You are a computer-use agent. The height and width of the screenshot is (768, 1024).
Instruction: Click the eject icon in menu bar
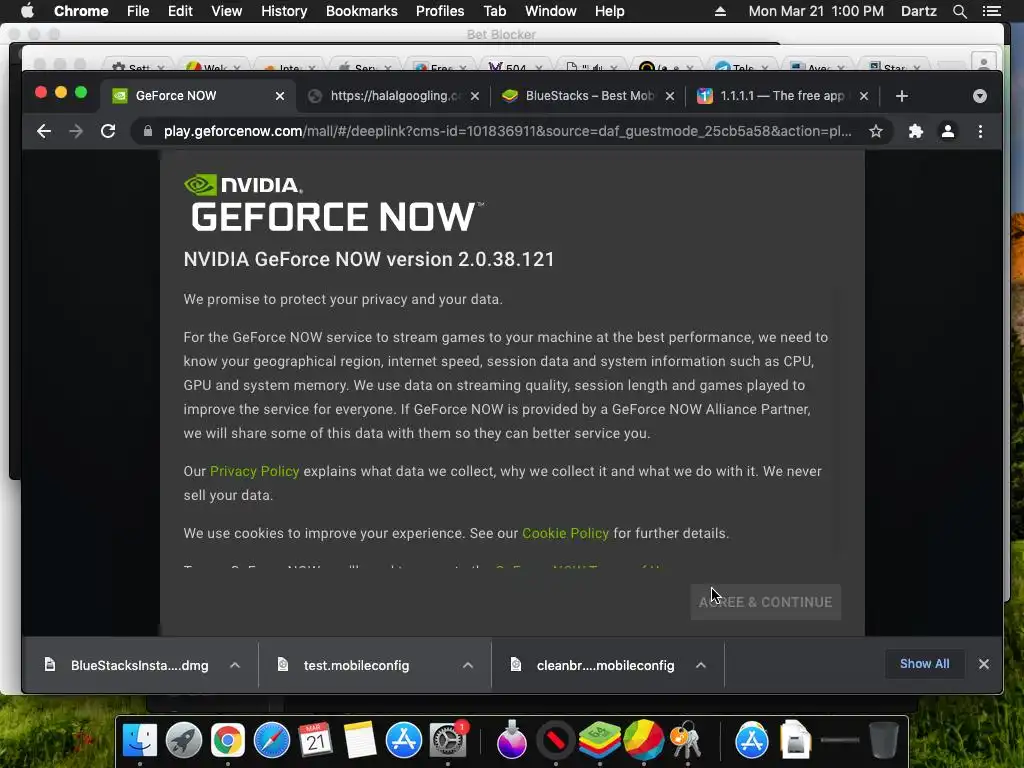(720, 11)
